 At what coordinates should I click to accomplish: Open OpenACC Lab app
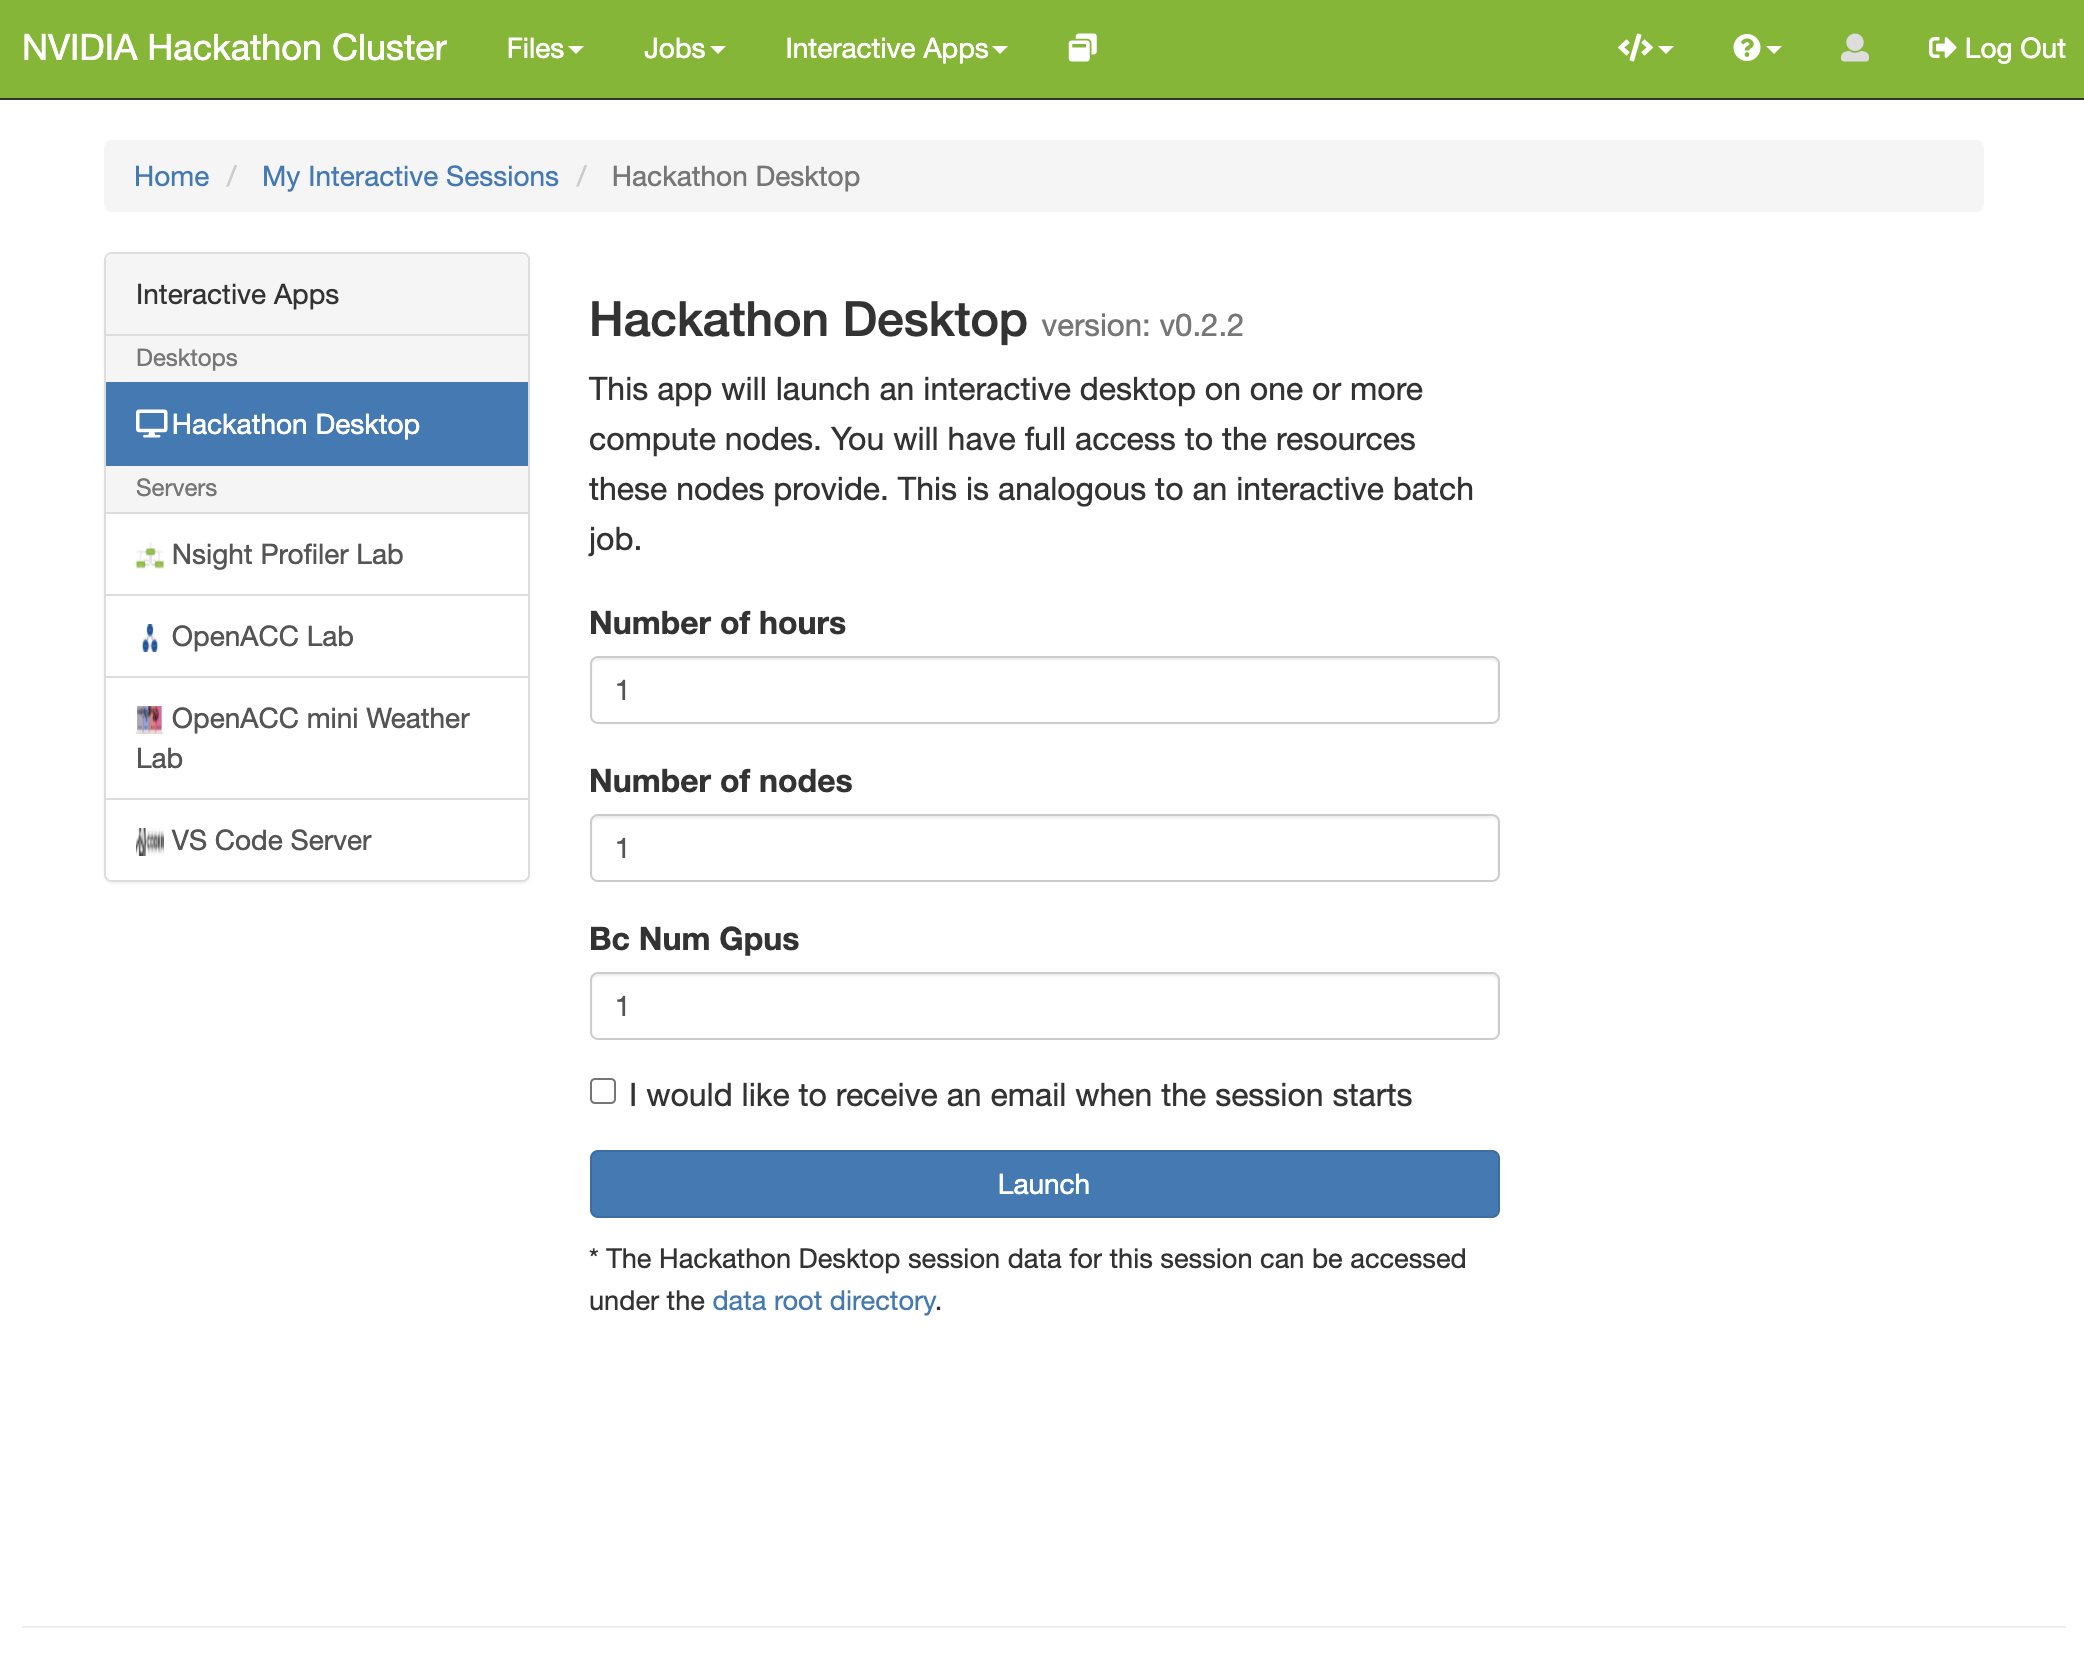click(x=317, y=637)
